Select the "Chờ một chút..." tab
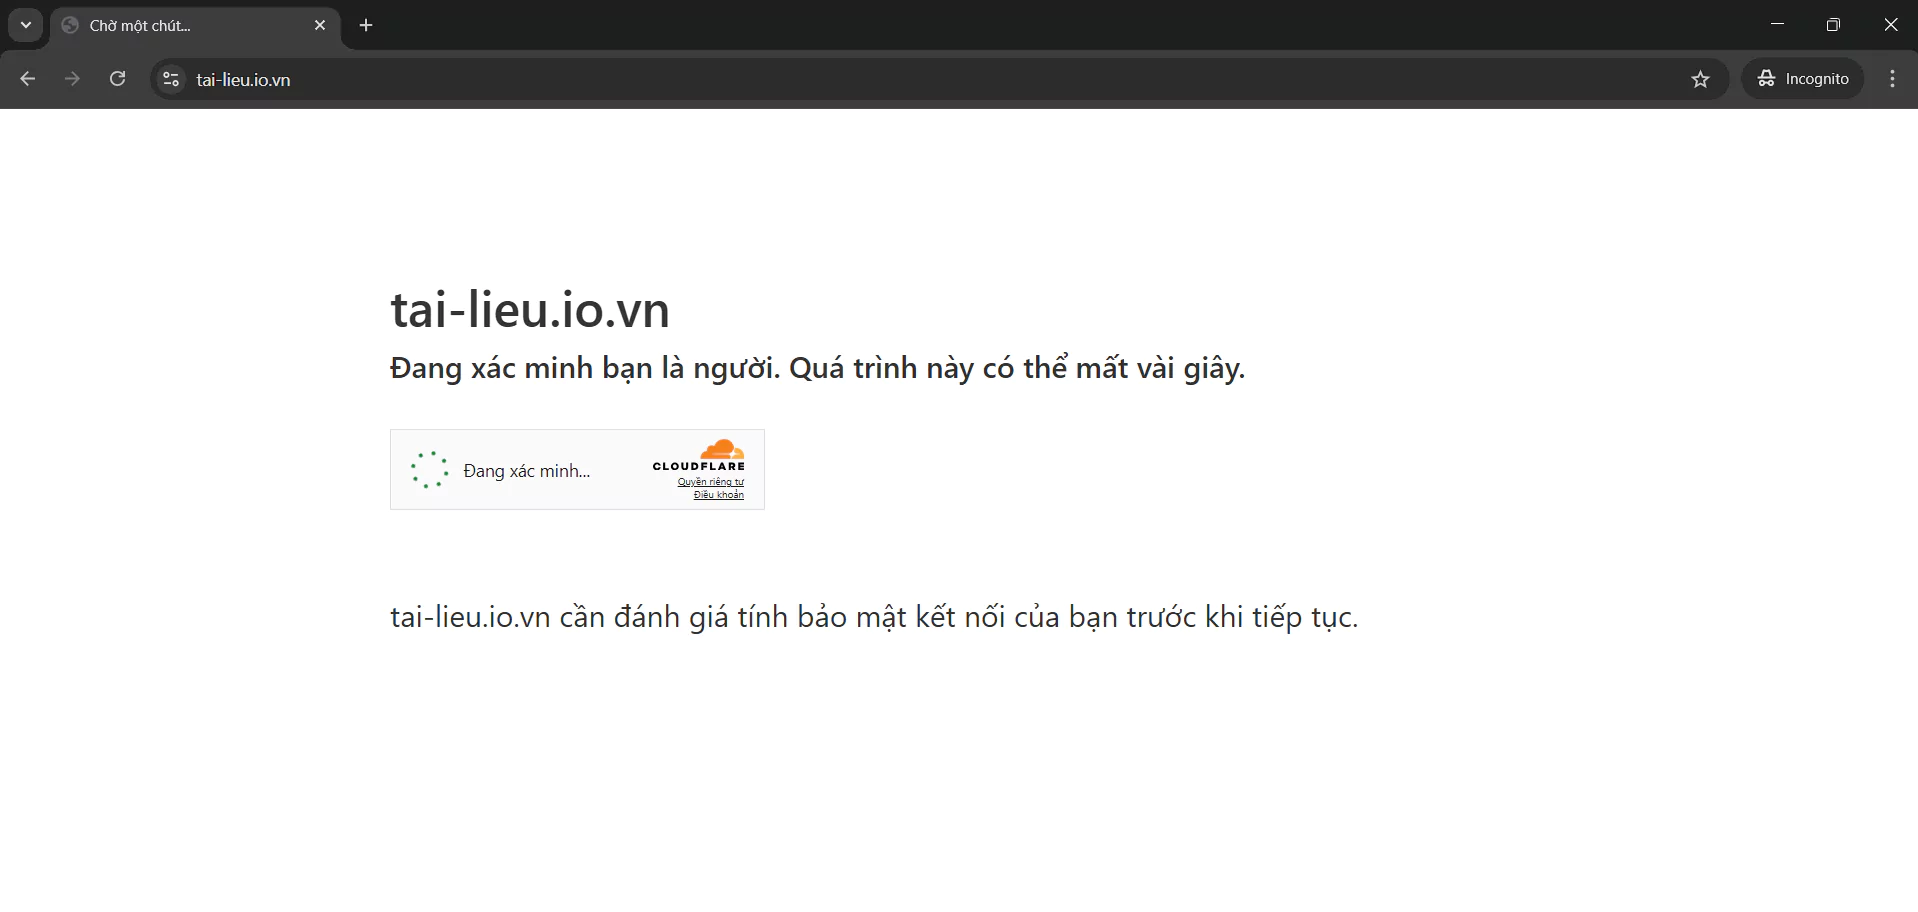 tap(180, 26)
